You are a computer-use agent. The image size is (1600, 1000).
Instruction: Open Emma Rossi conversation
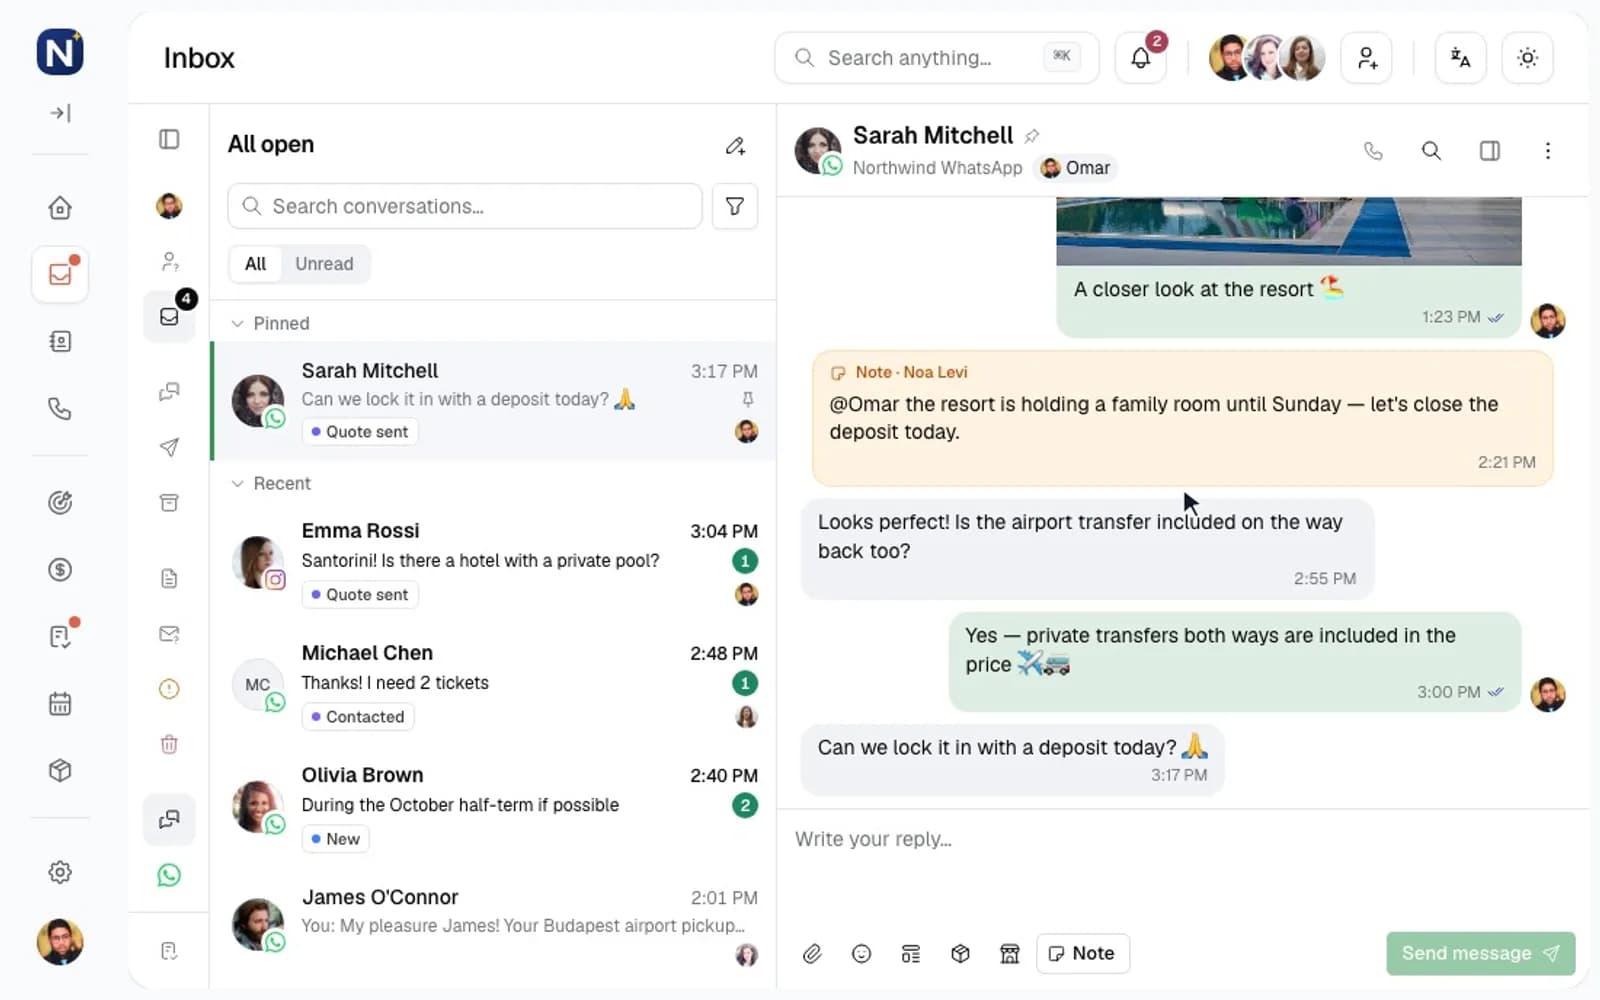[x=494, y=562]
